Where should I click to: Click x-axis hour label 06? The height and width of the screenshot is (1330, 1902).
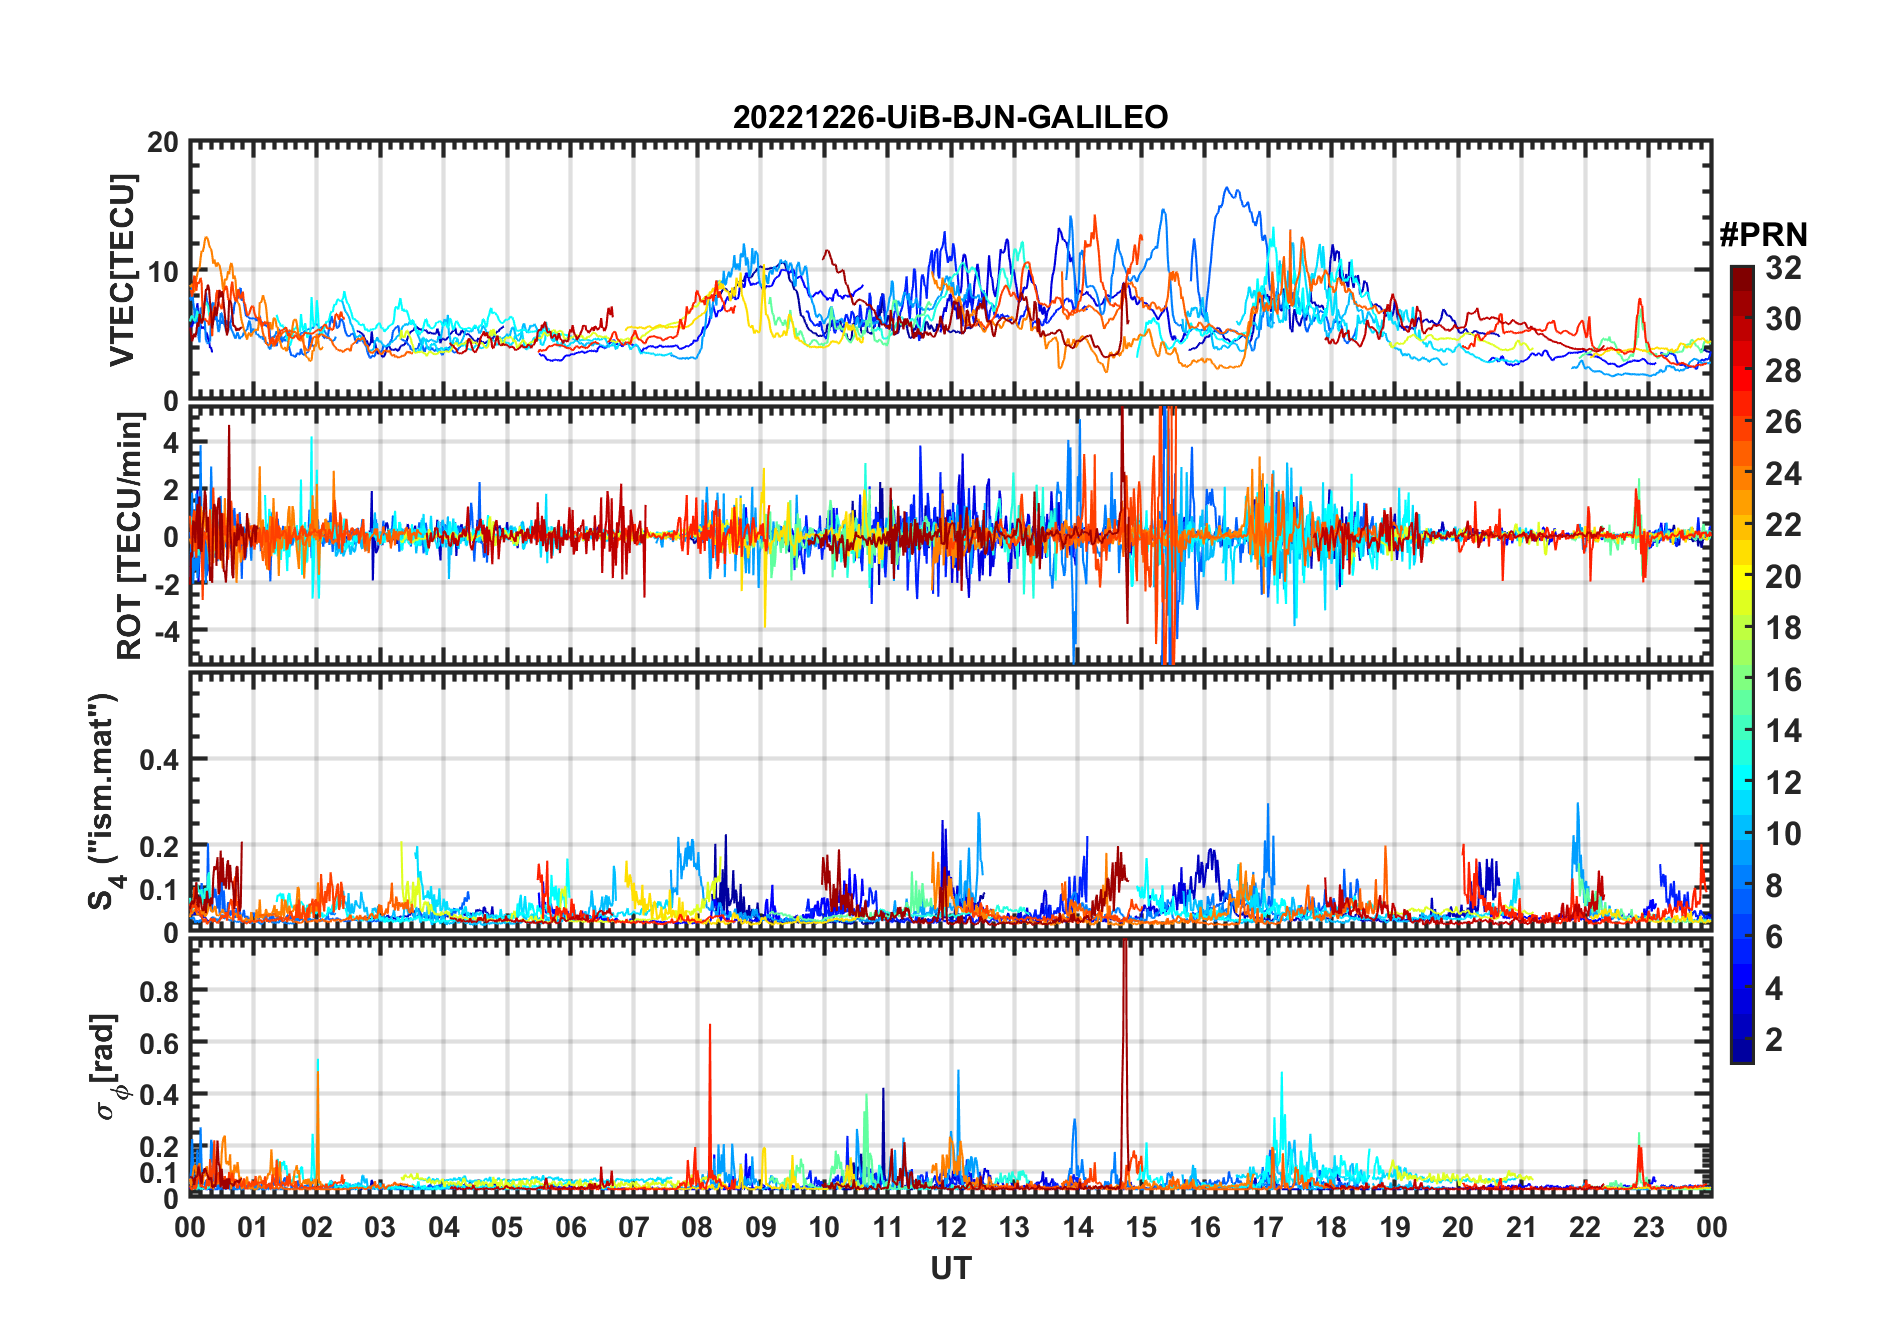pos(570,1227)
